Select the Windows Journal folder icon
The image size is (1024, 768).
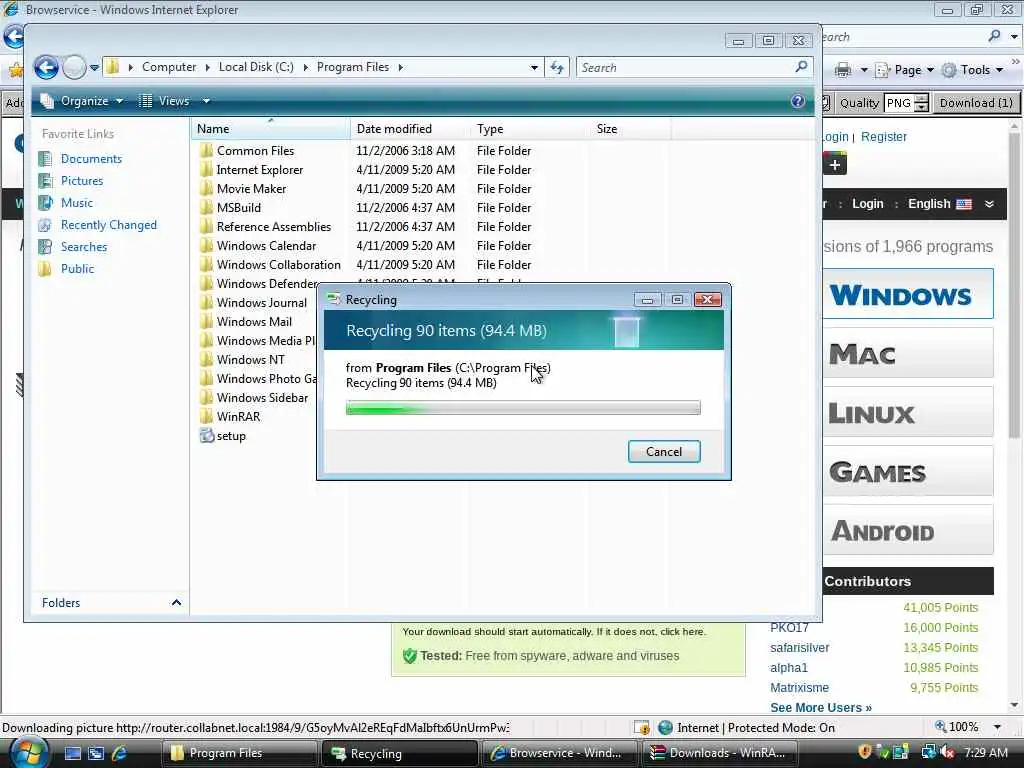(x=206, y=302)
